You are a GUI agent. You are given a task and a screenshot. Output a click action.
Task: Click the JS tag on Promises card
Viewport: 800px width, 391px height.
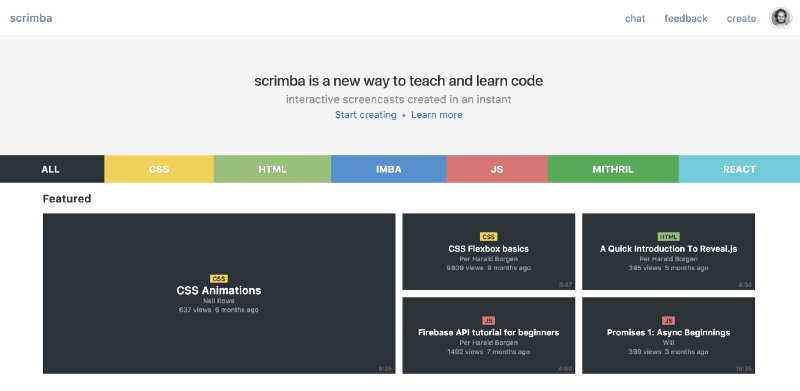pyautogui.click(x=668, y=321)
